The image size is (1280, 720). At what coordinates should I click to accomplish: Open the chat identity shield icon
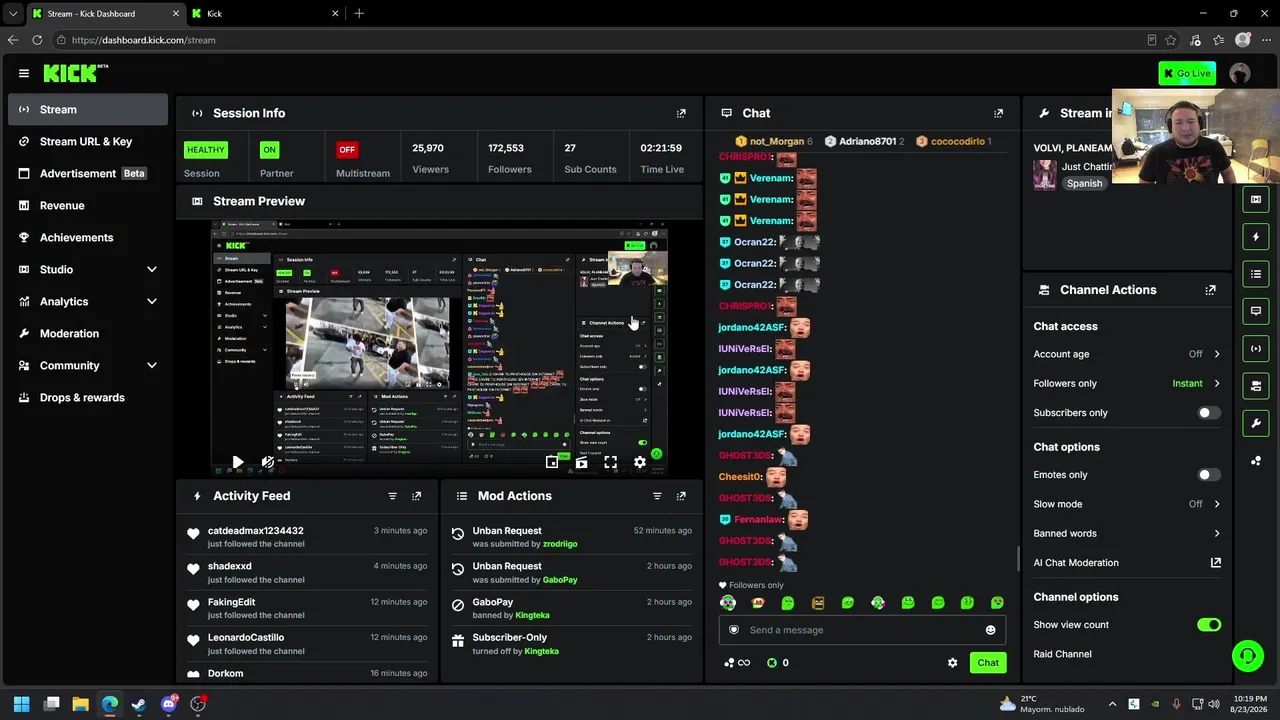(734, 630)
